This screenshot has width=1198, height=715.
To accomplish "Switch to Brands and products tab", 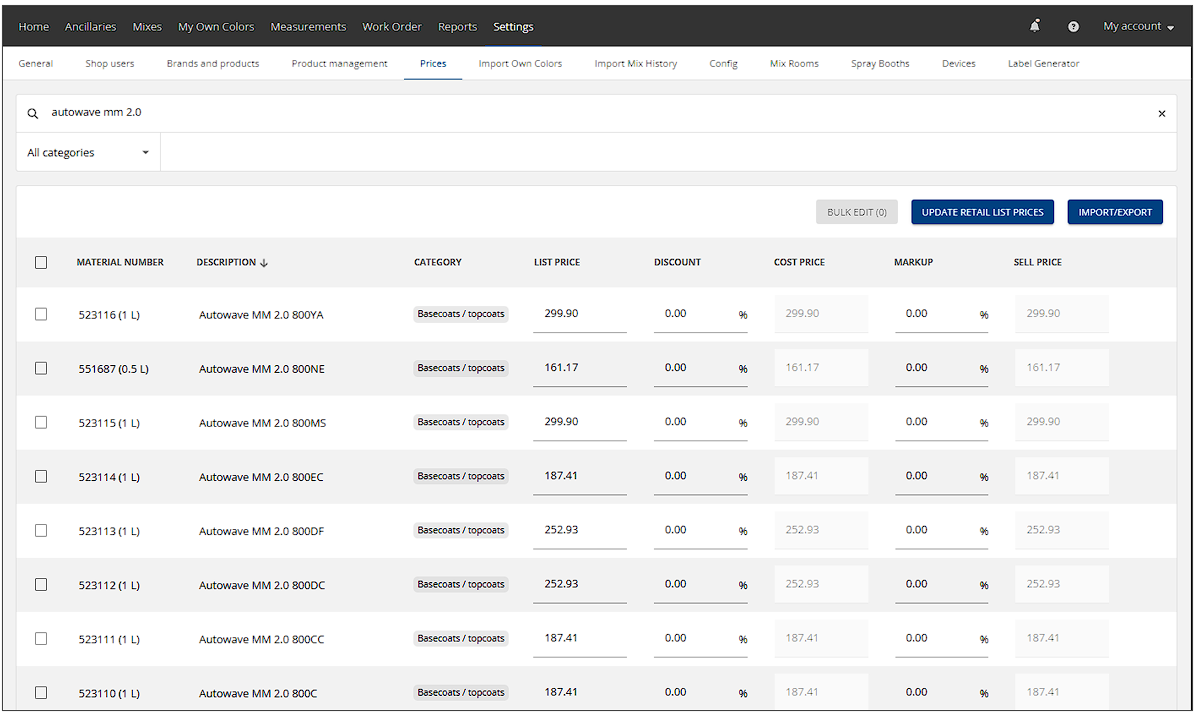I will (x=213, y=63).
